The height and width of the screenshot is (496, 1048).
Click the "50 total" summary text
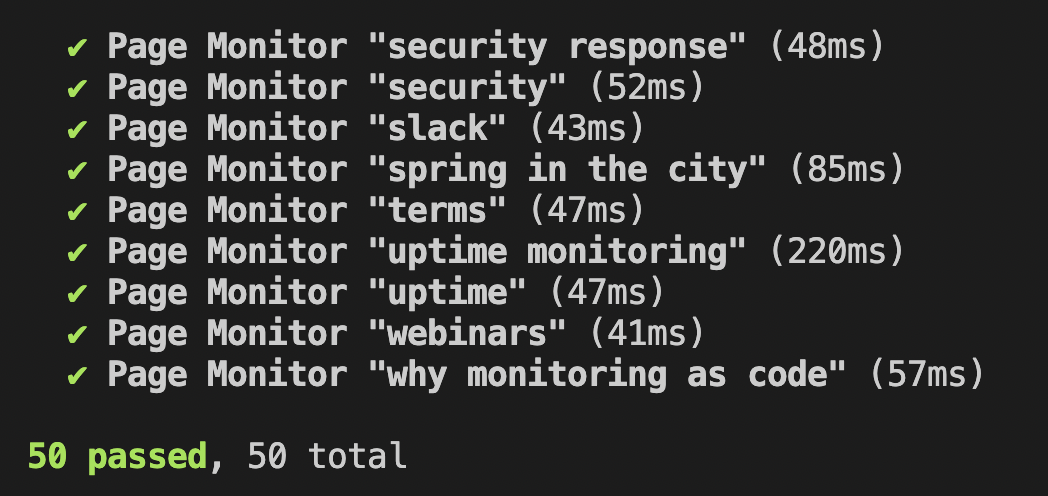tap(327, 457)
